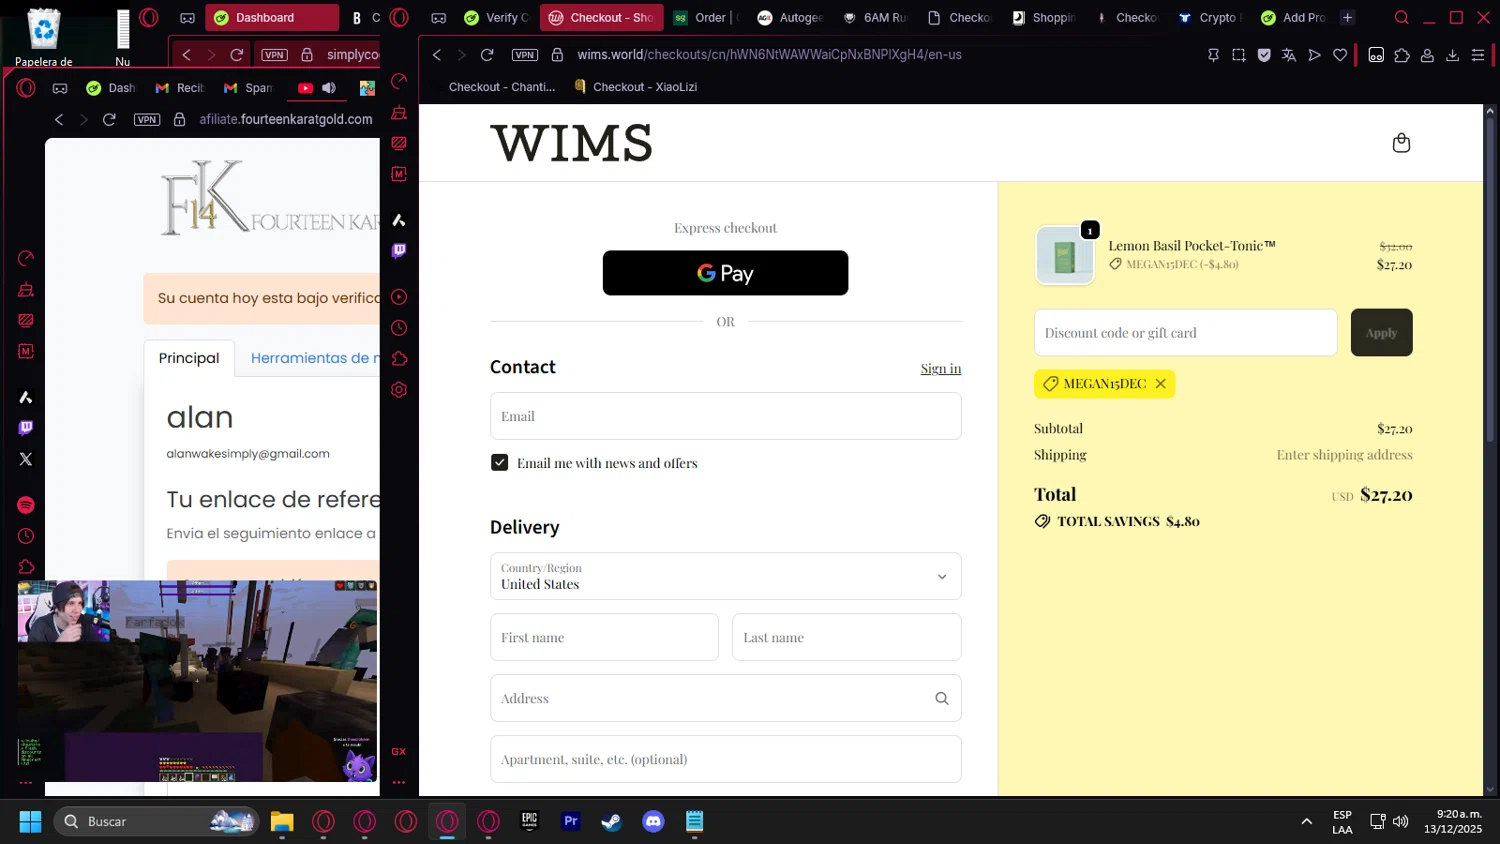The height and width of the screenshot is (844, 1500).
Task: Bookmark page with the heart icon
Action: (1340, 55)
